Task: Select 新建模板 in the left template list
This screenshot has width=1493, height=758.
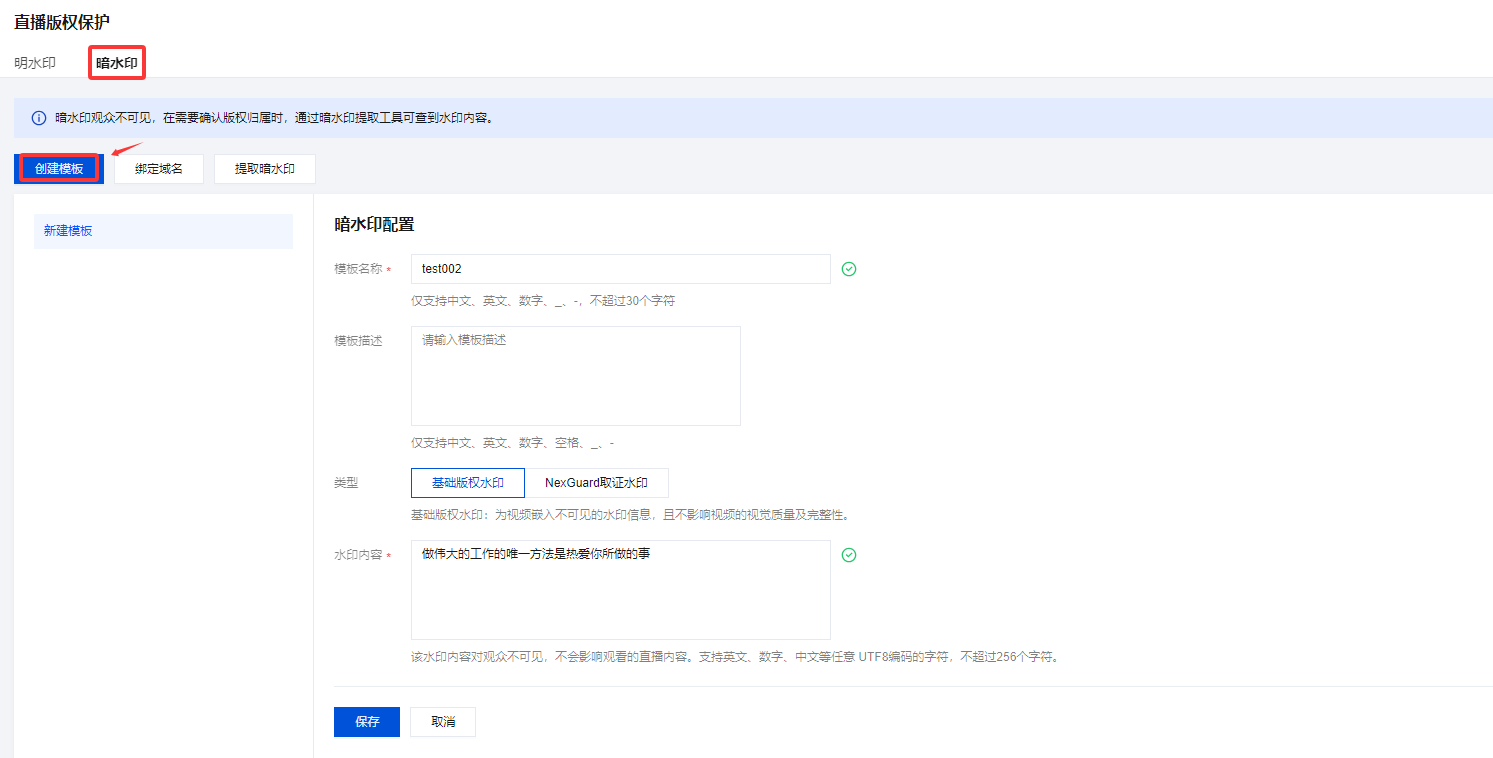Action: point(163,231)
